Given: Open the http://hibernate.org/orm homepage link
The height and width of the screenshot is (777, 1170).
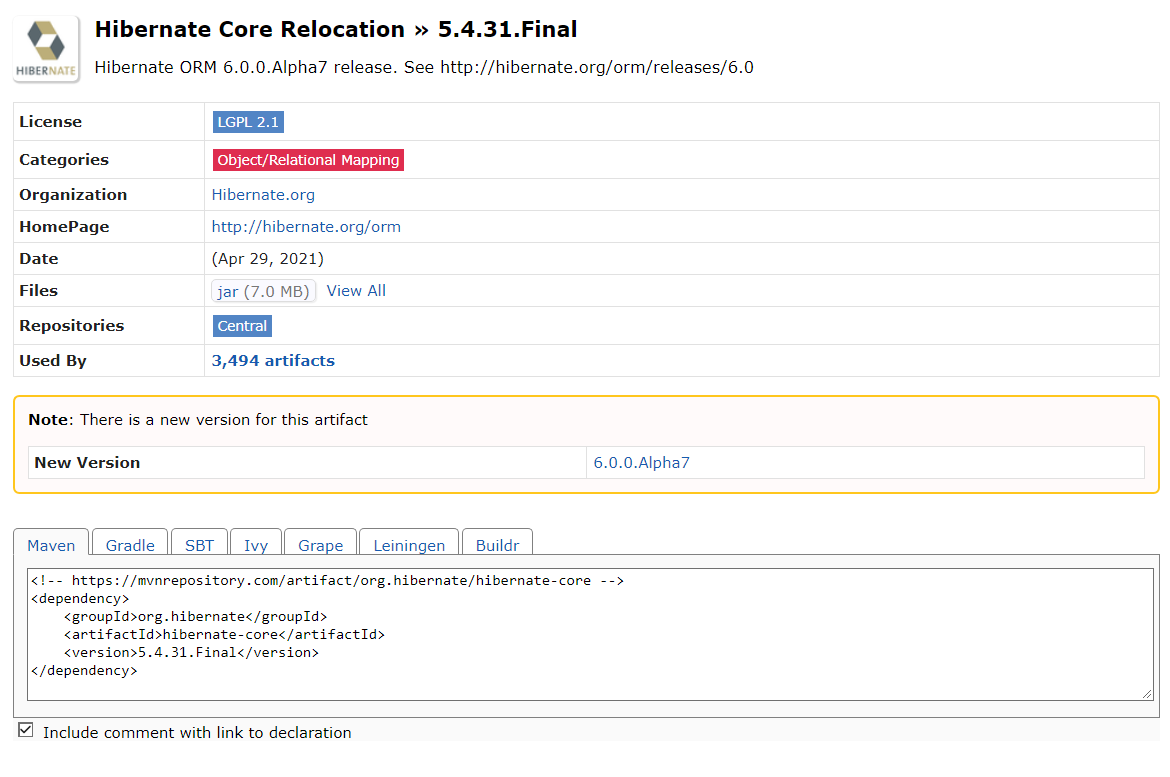Looking at the screenshot, I should click(306, 227).
